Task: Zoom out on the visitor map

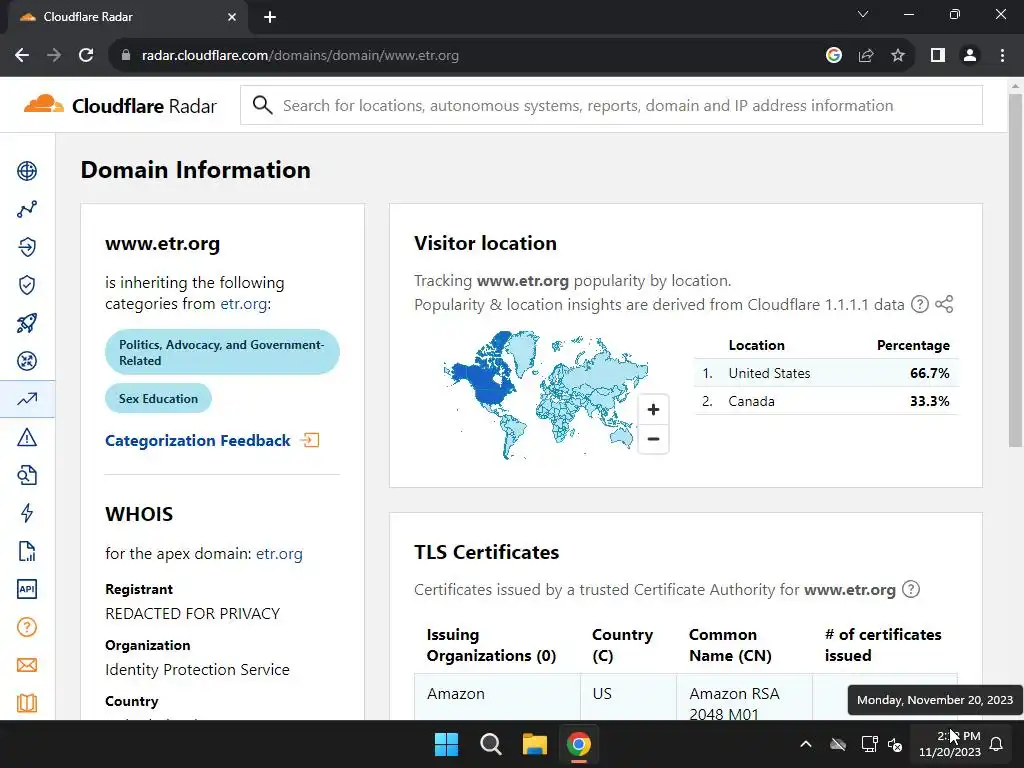Action: 653,439
